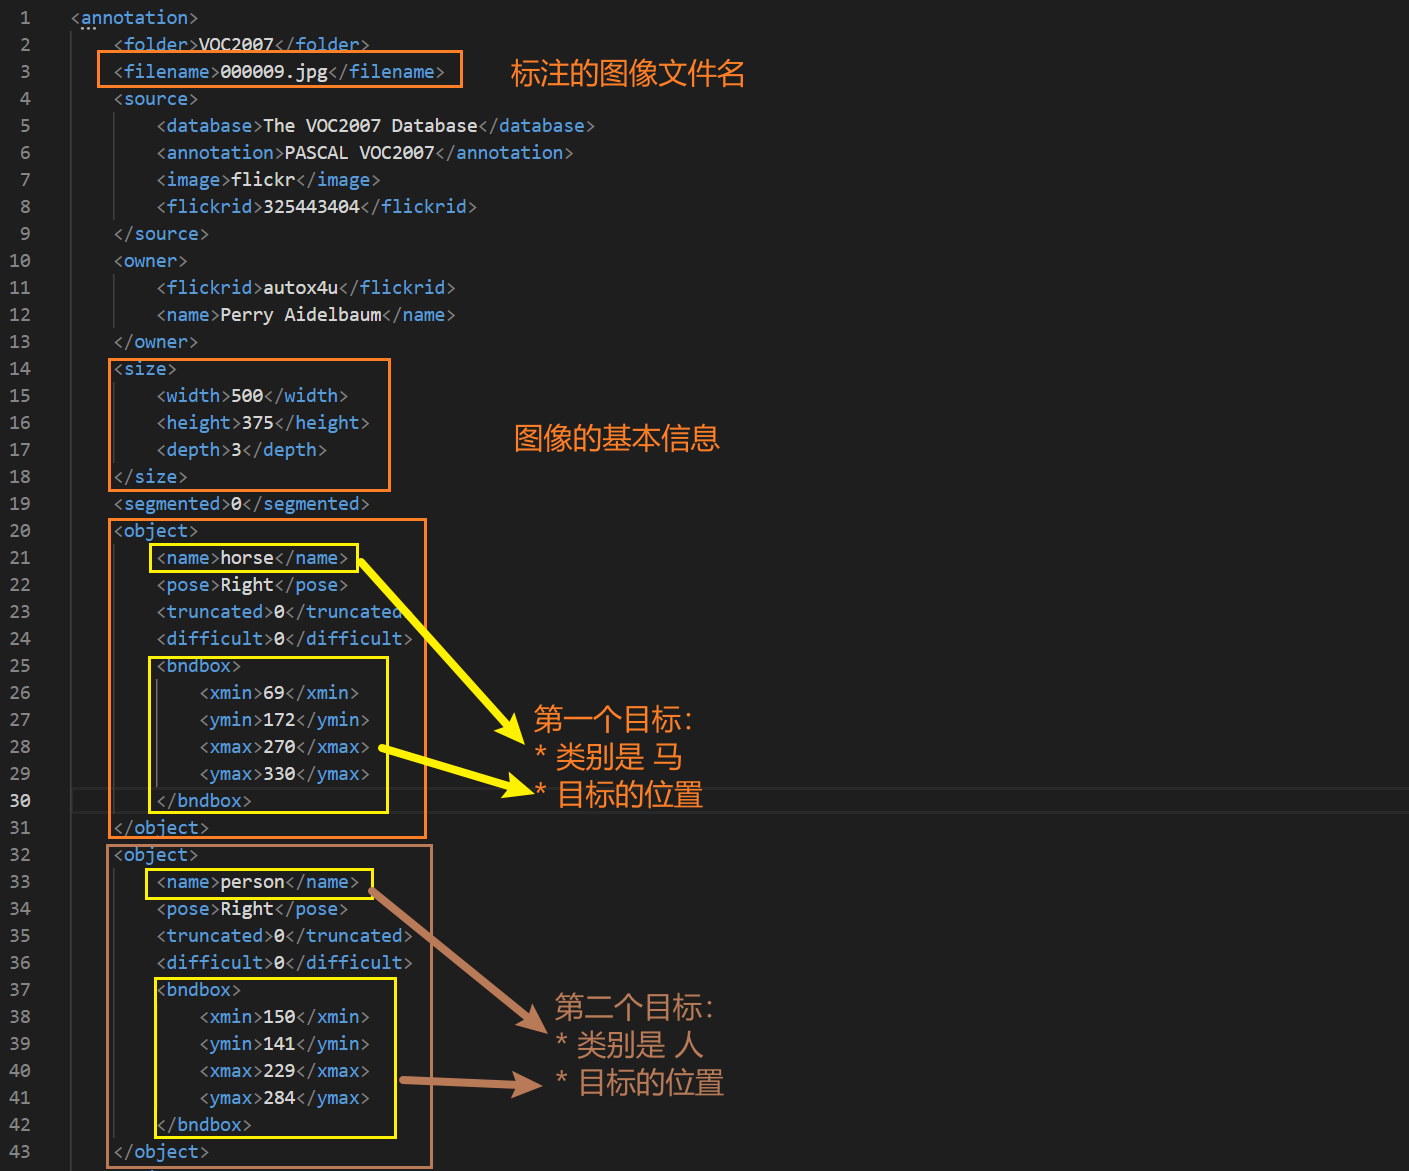Image resolution: width=1409 pixels, height=1171 pixels.
Task: Click the height value 375
Action: click(257, 423)
